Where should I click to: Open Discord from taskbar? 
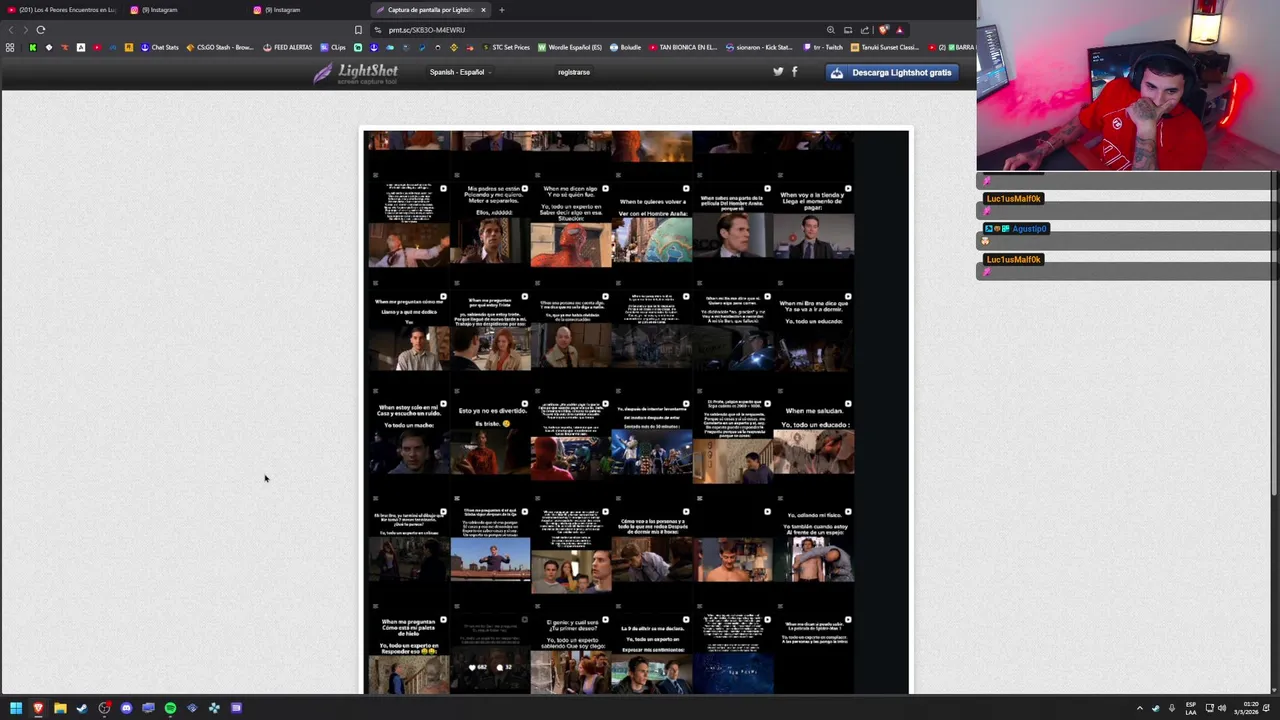126,708
